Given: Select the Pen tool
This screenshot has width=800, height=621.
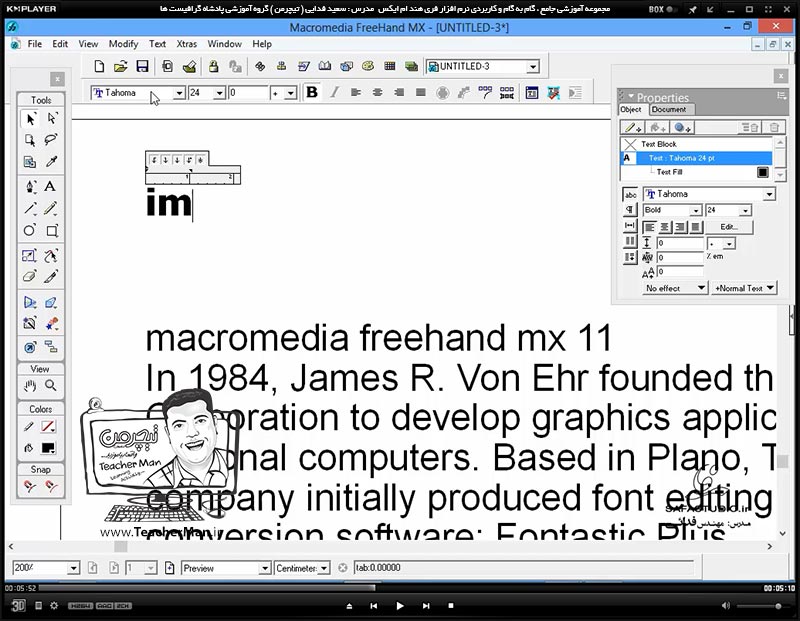Looking at the screenshot, I should [x=30, y=187].
